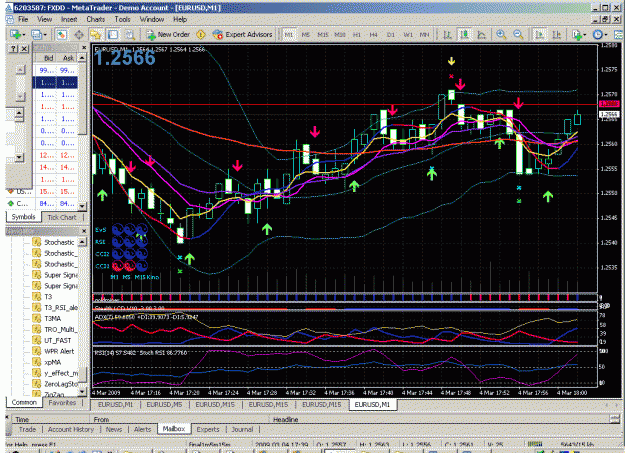The width and height of the screenshot is (625, 453).
Task: Expand the Periods dropdown arrow
Action: pos(605,35)
